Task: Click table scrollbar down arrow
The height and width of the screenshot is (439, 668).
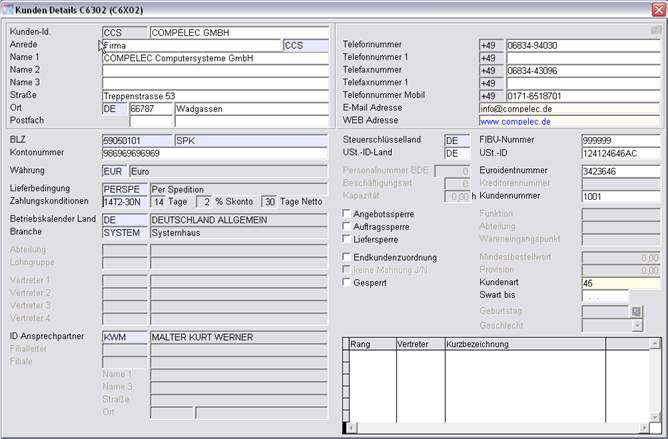Action: 656,417
